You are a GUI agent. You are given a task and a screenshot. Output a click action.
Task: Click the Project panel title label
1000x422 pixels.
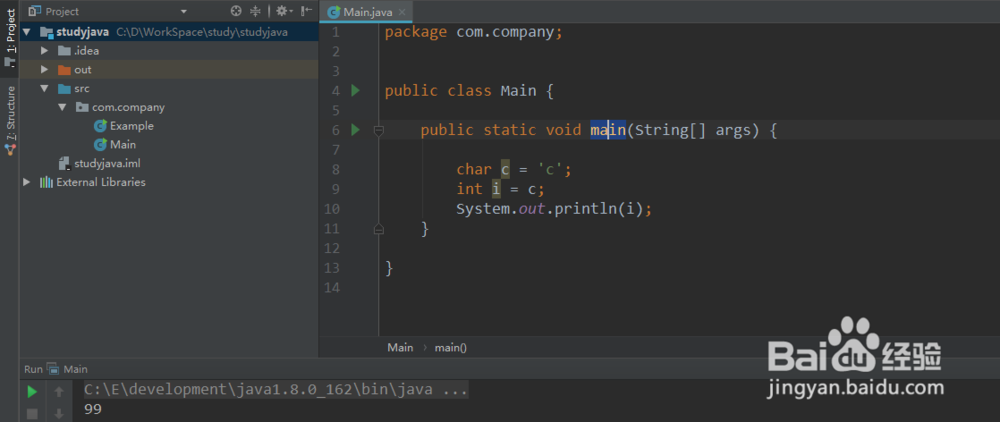tap(62, 11)
